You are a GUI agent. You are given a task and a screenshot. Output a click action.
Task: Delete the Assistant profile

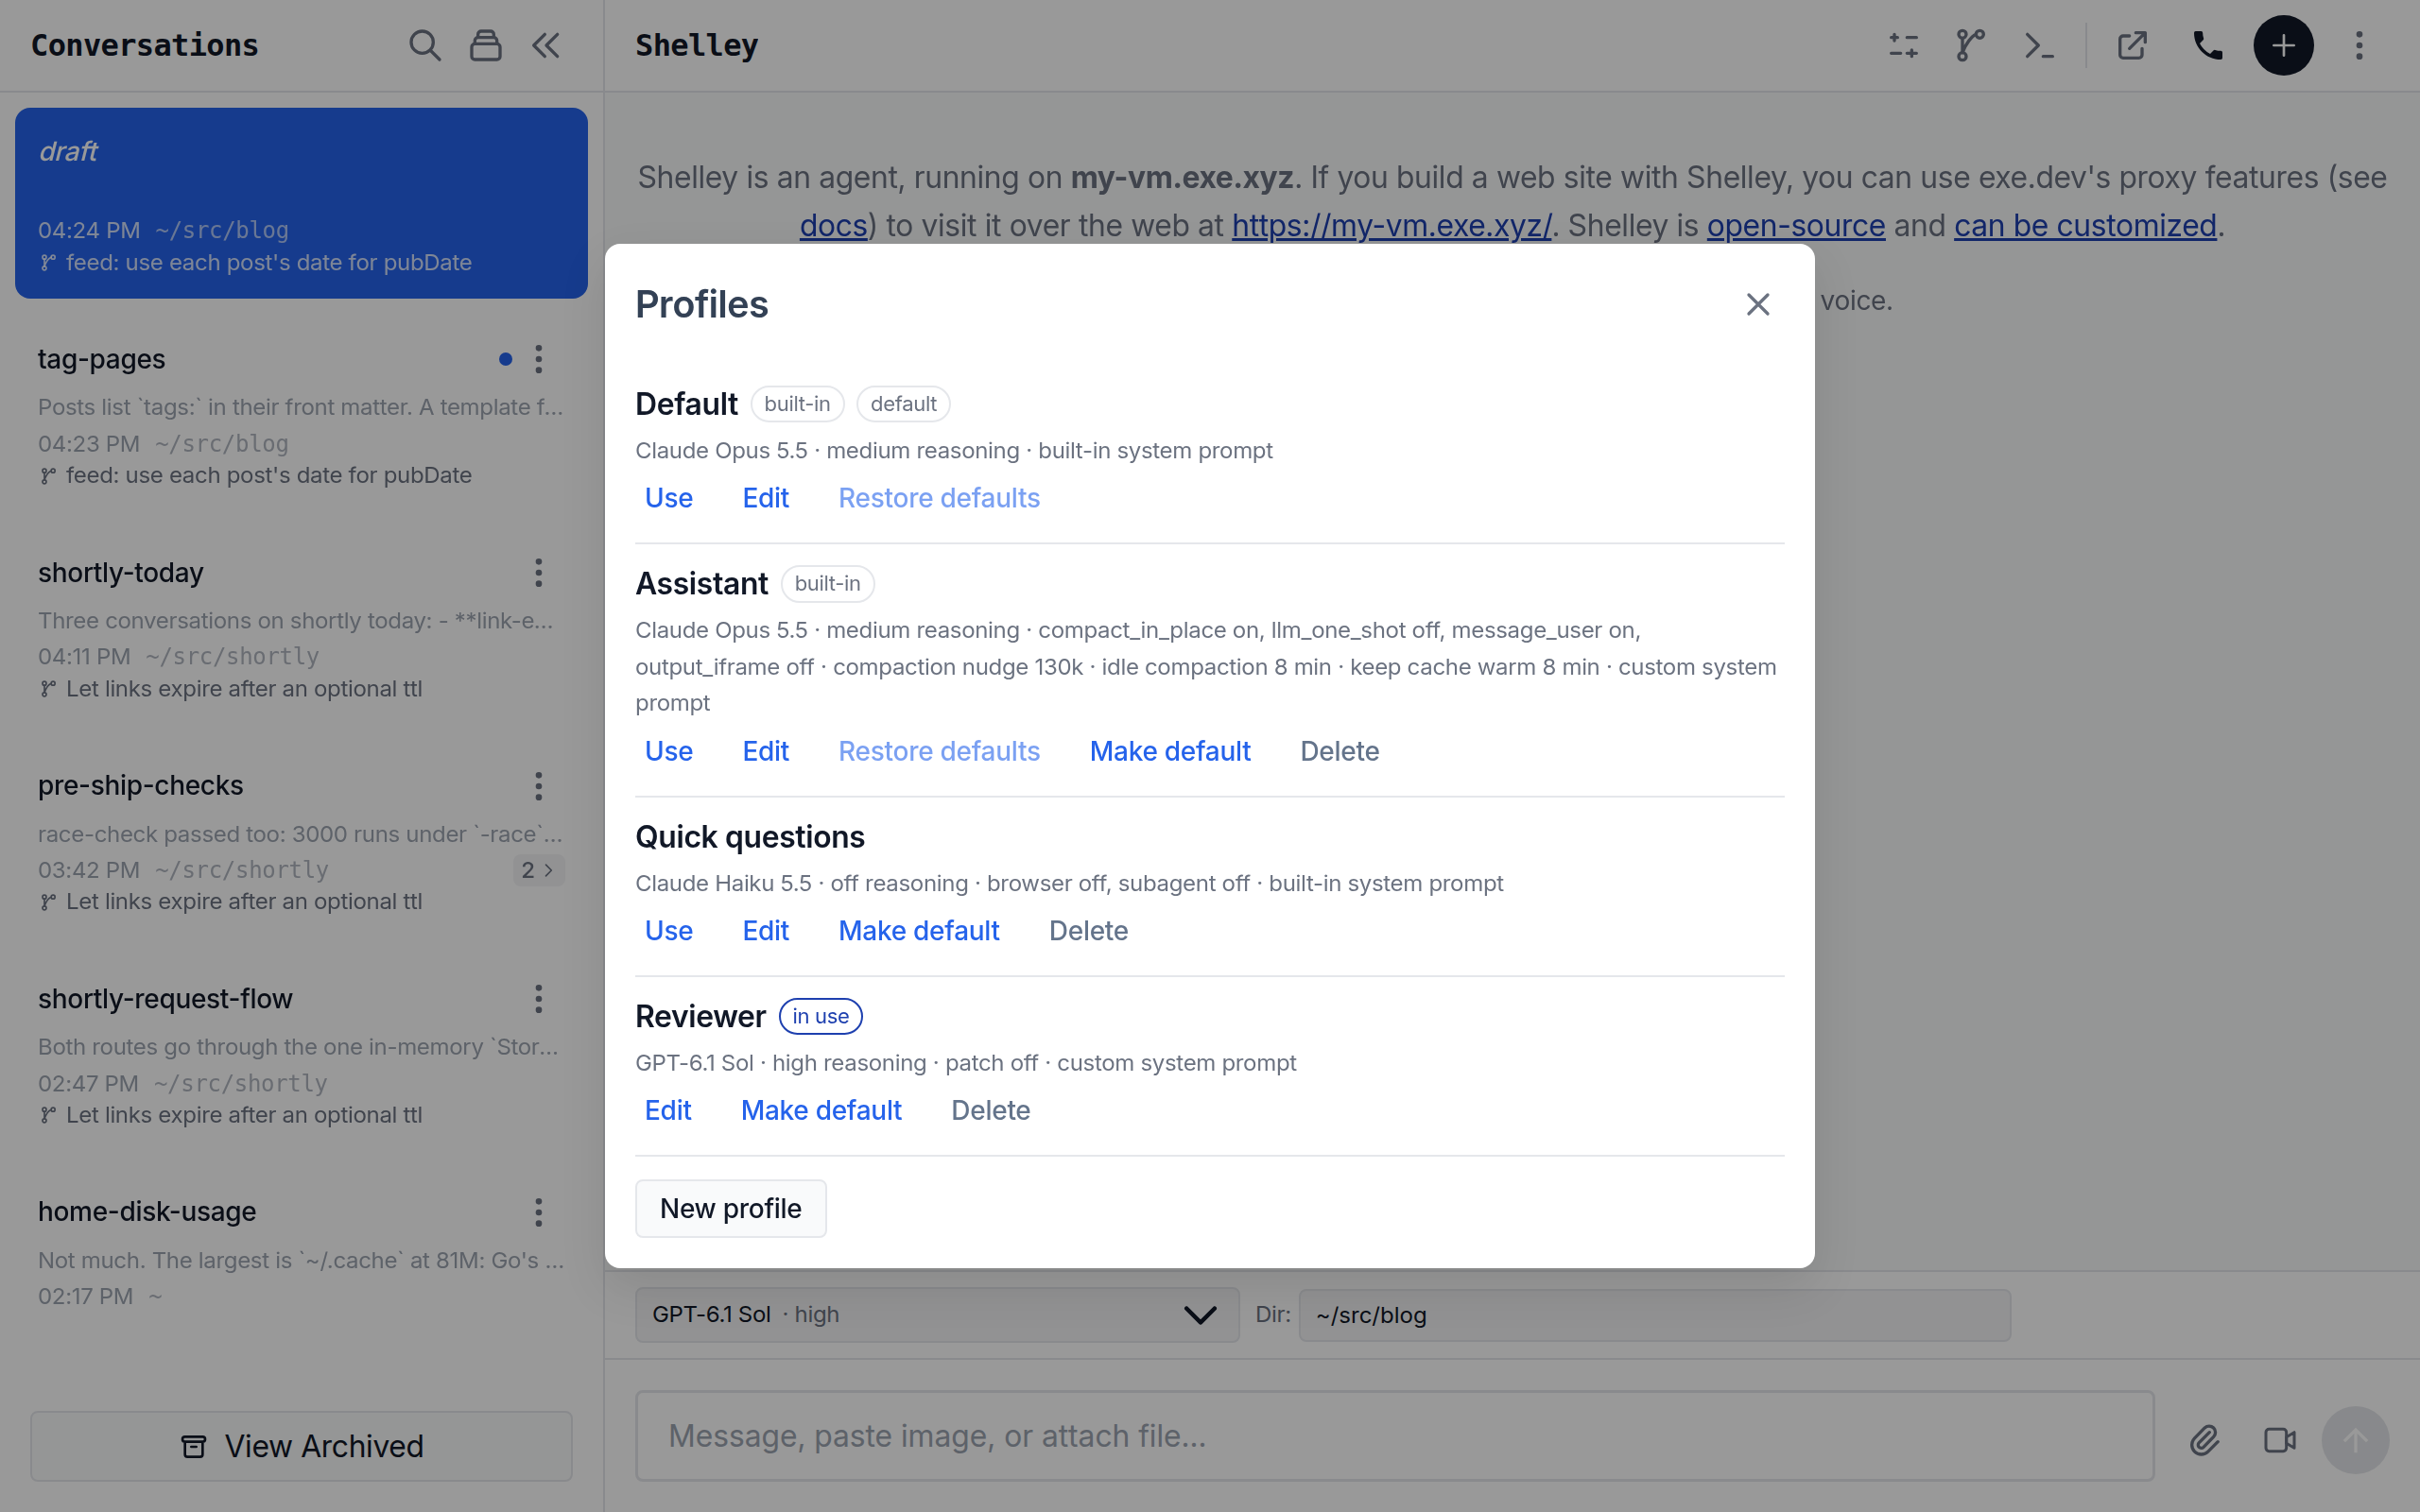point(1339,751)
